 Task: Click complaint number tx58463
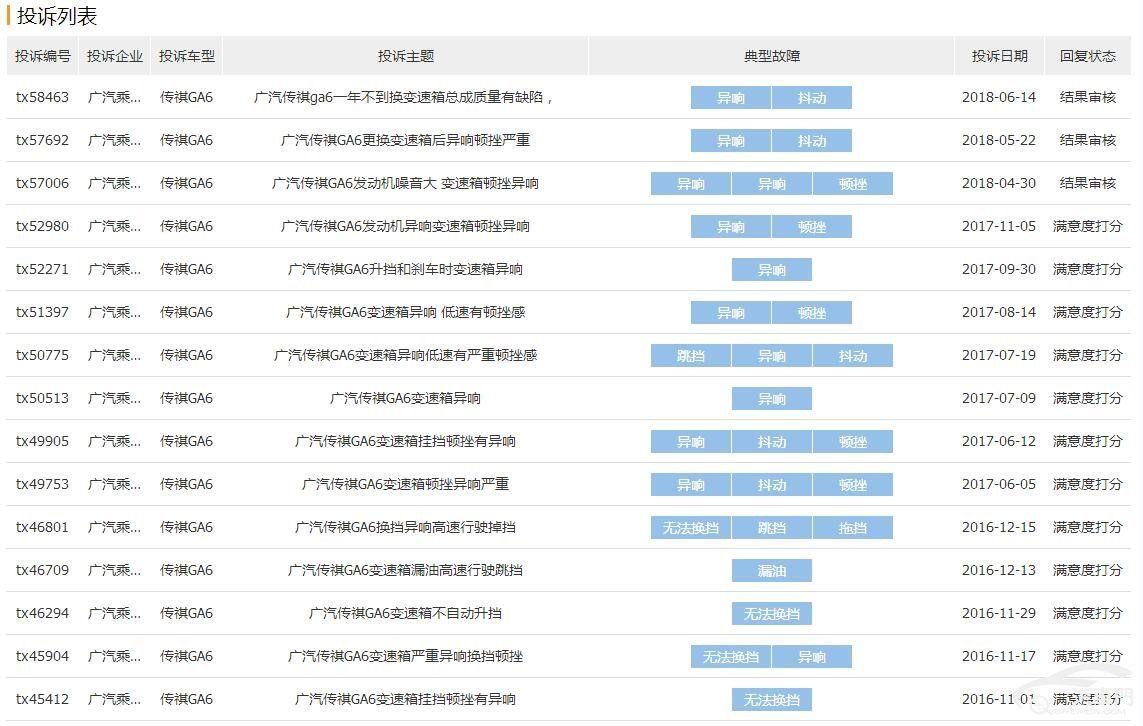42,97
